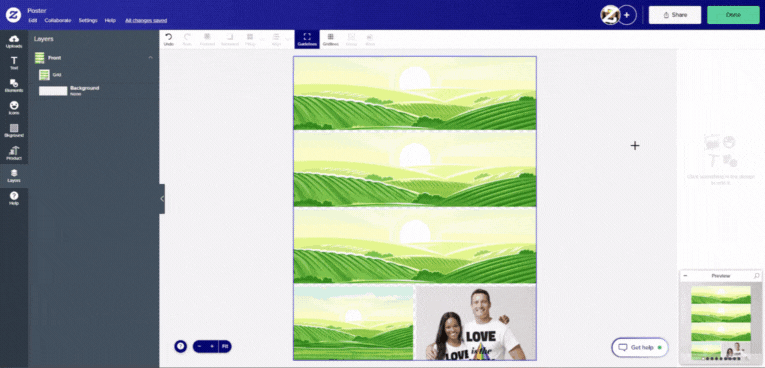
Task: Select the Background layer swatch
Action: pos(53,91)
